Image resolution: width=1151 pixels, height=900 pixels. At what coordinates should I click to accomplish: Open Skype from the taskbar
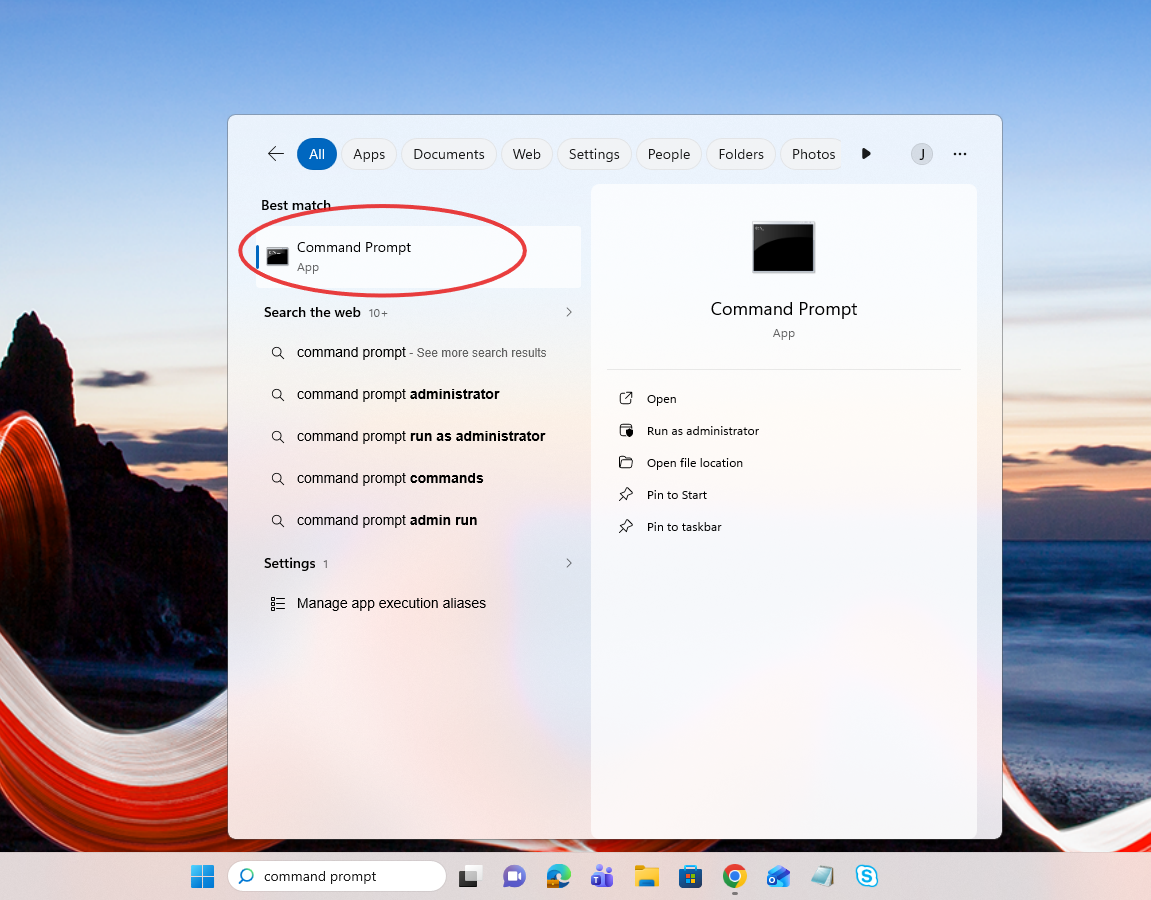point(866,876)
